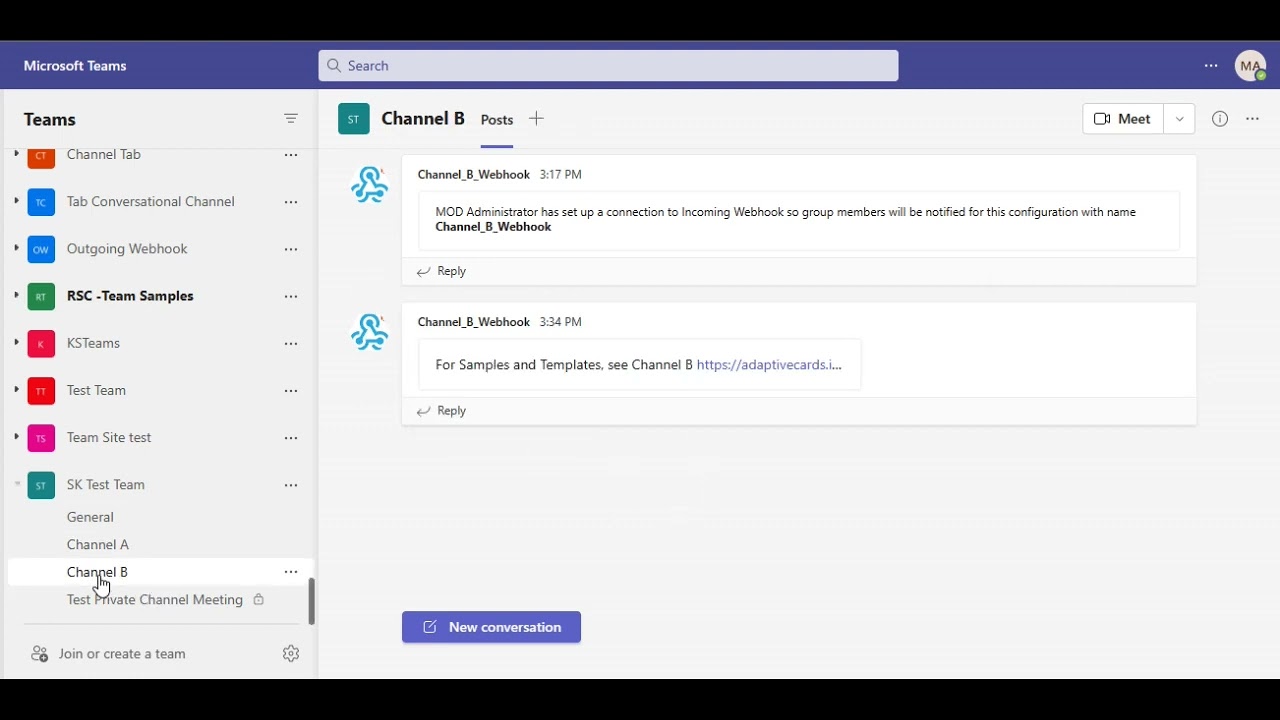Click the Teams panel heading
This screenshot has height=720, width=1280.
point(50,119)
